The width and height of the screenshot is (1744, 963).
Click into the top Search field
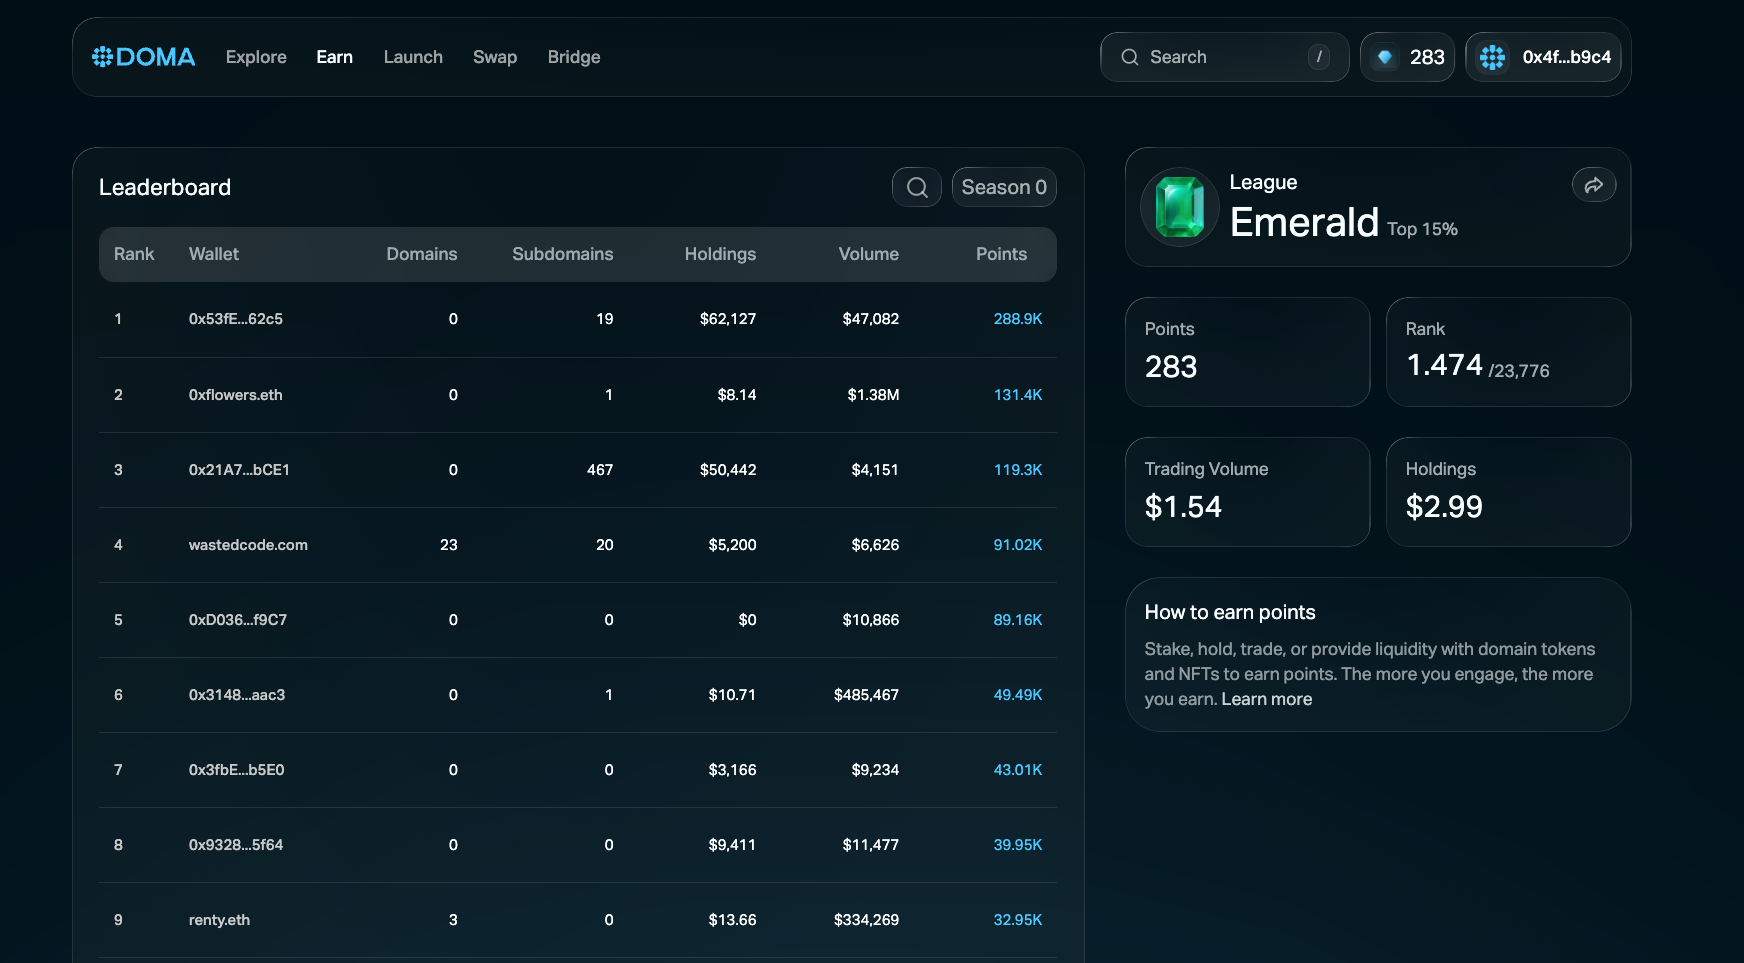tap(1220, 57)
